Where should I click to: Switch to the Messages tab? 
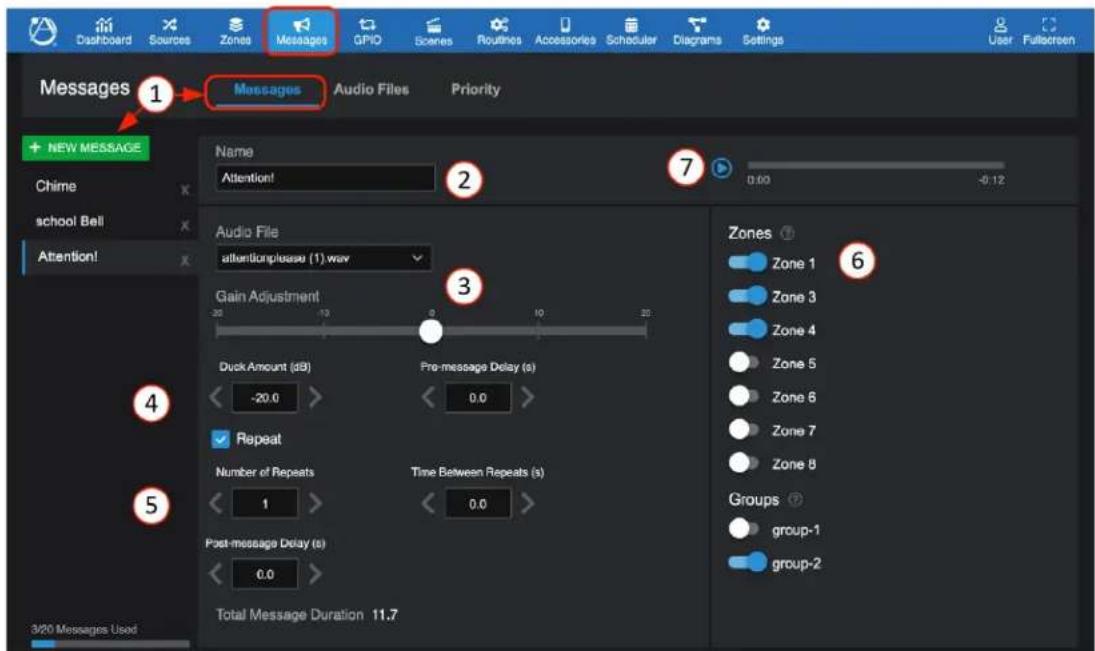pos(267,89)
